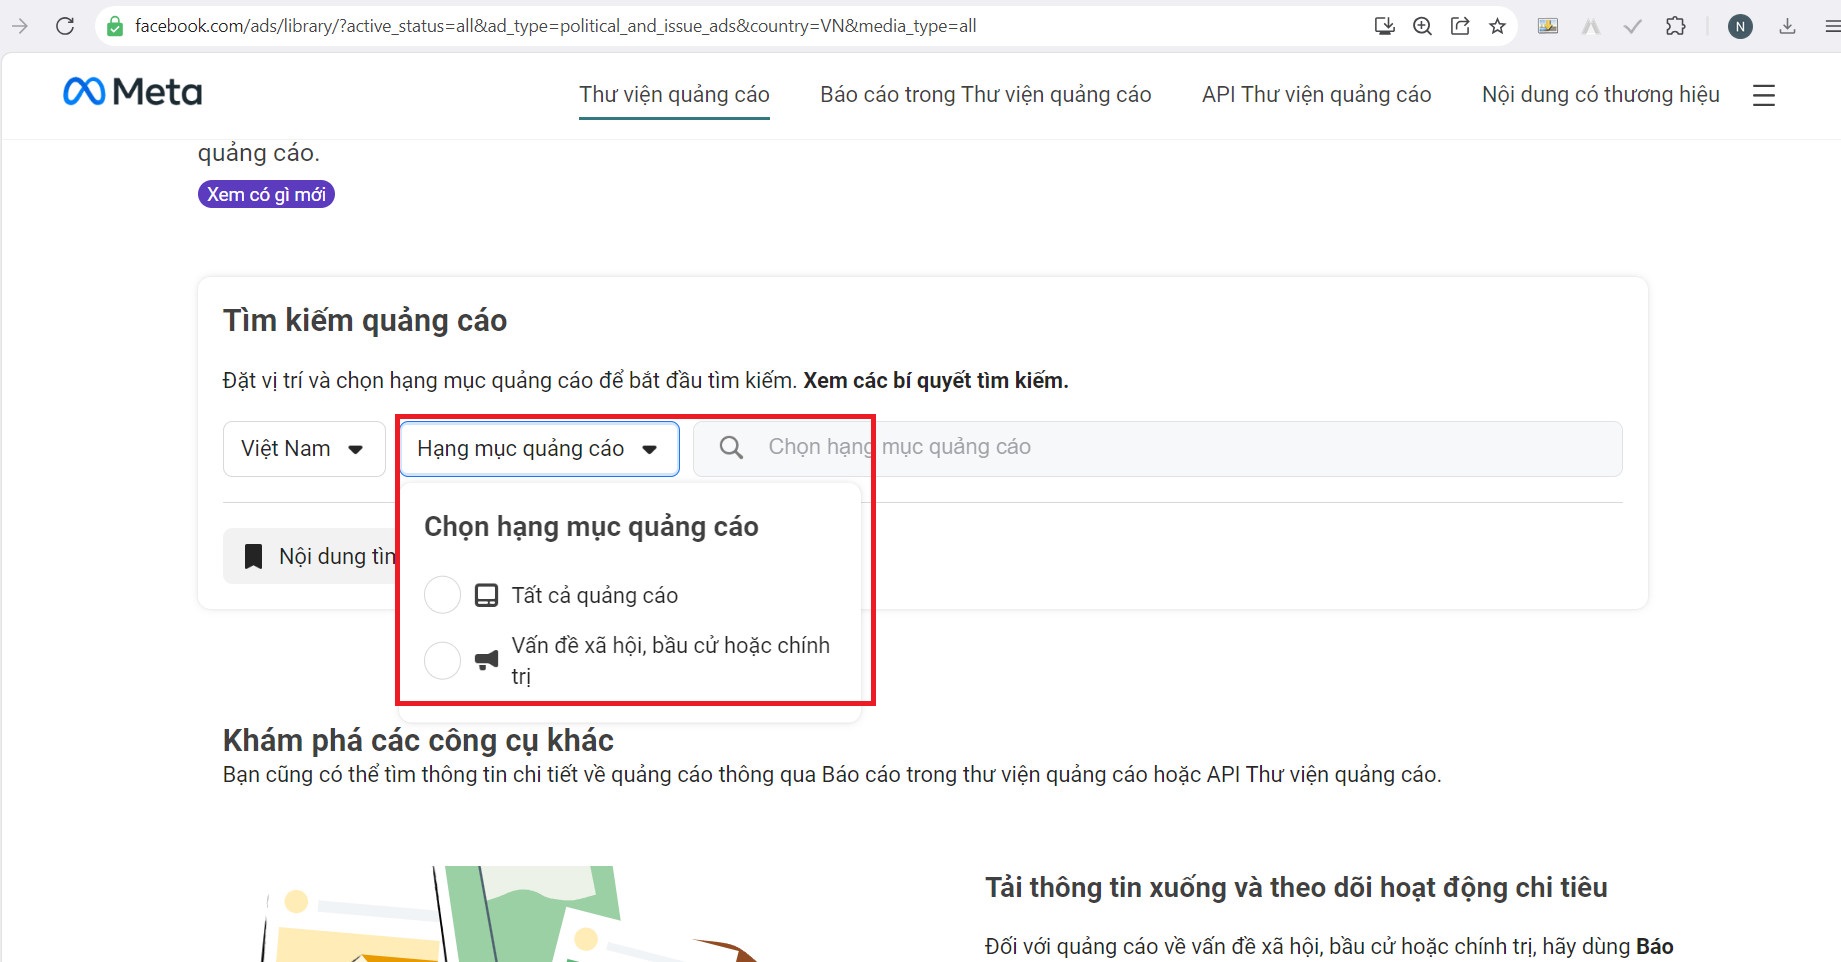Open the browser profile avatar N
The height and width of the screenshot is (962, 1841).
click(x=1740, y=27)
